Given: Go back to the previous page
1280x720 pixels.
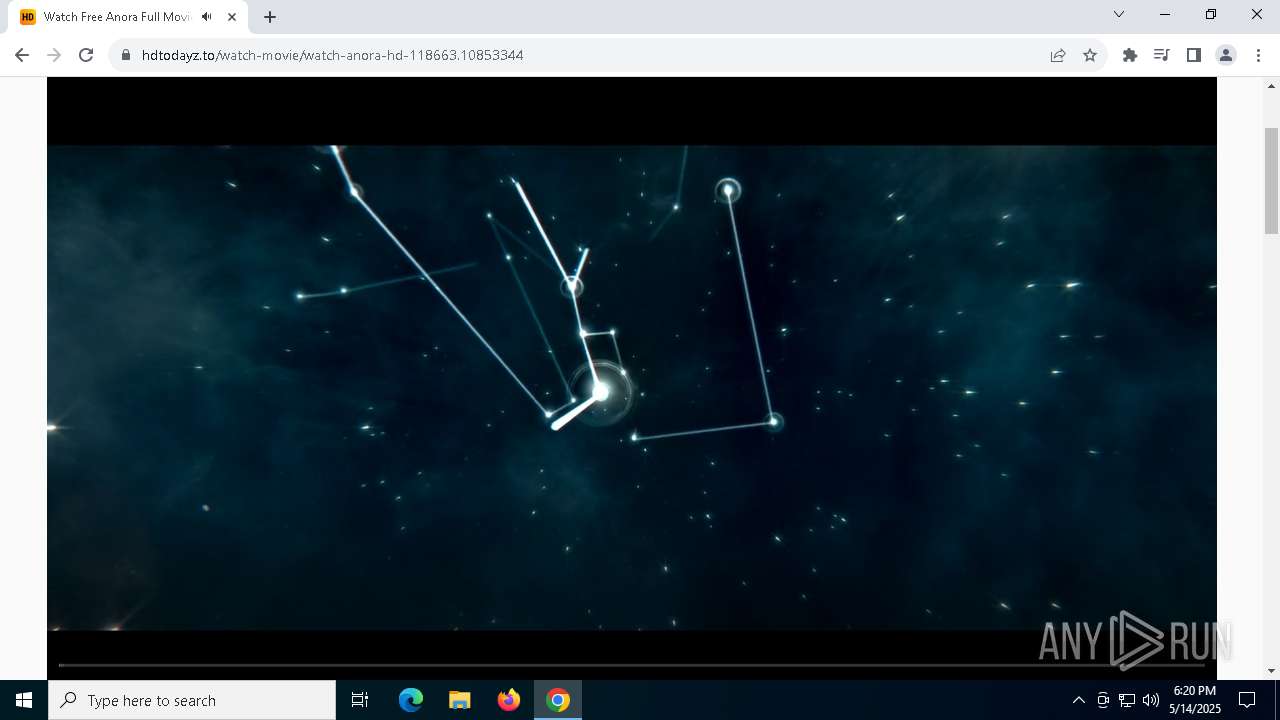Looking at the screenshot, I should [x=22, y=55].
